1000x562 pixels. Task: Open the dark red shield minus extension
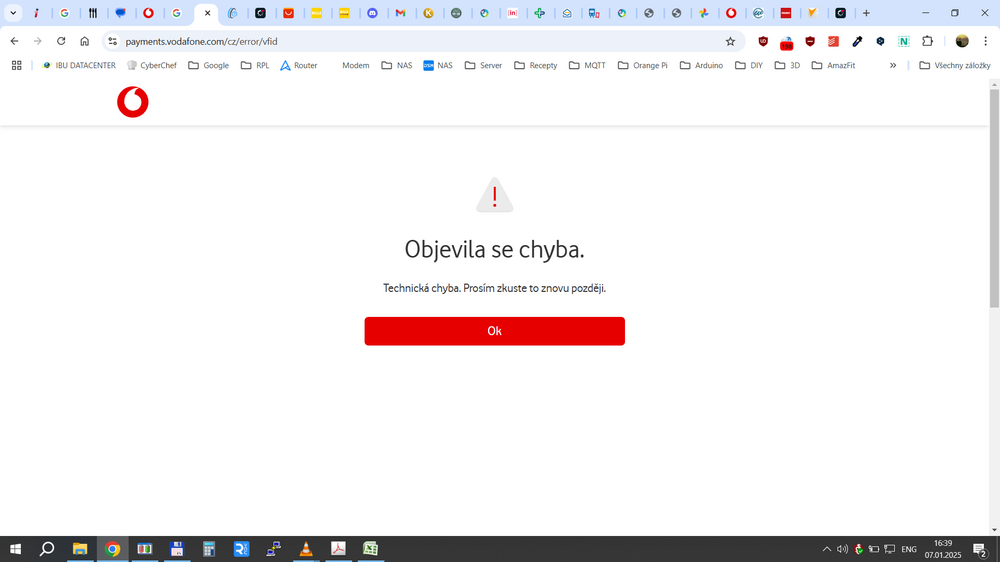point(810,41)
